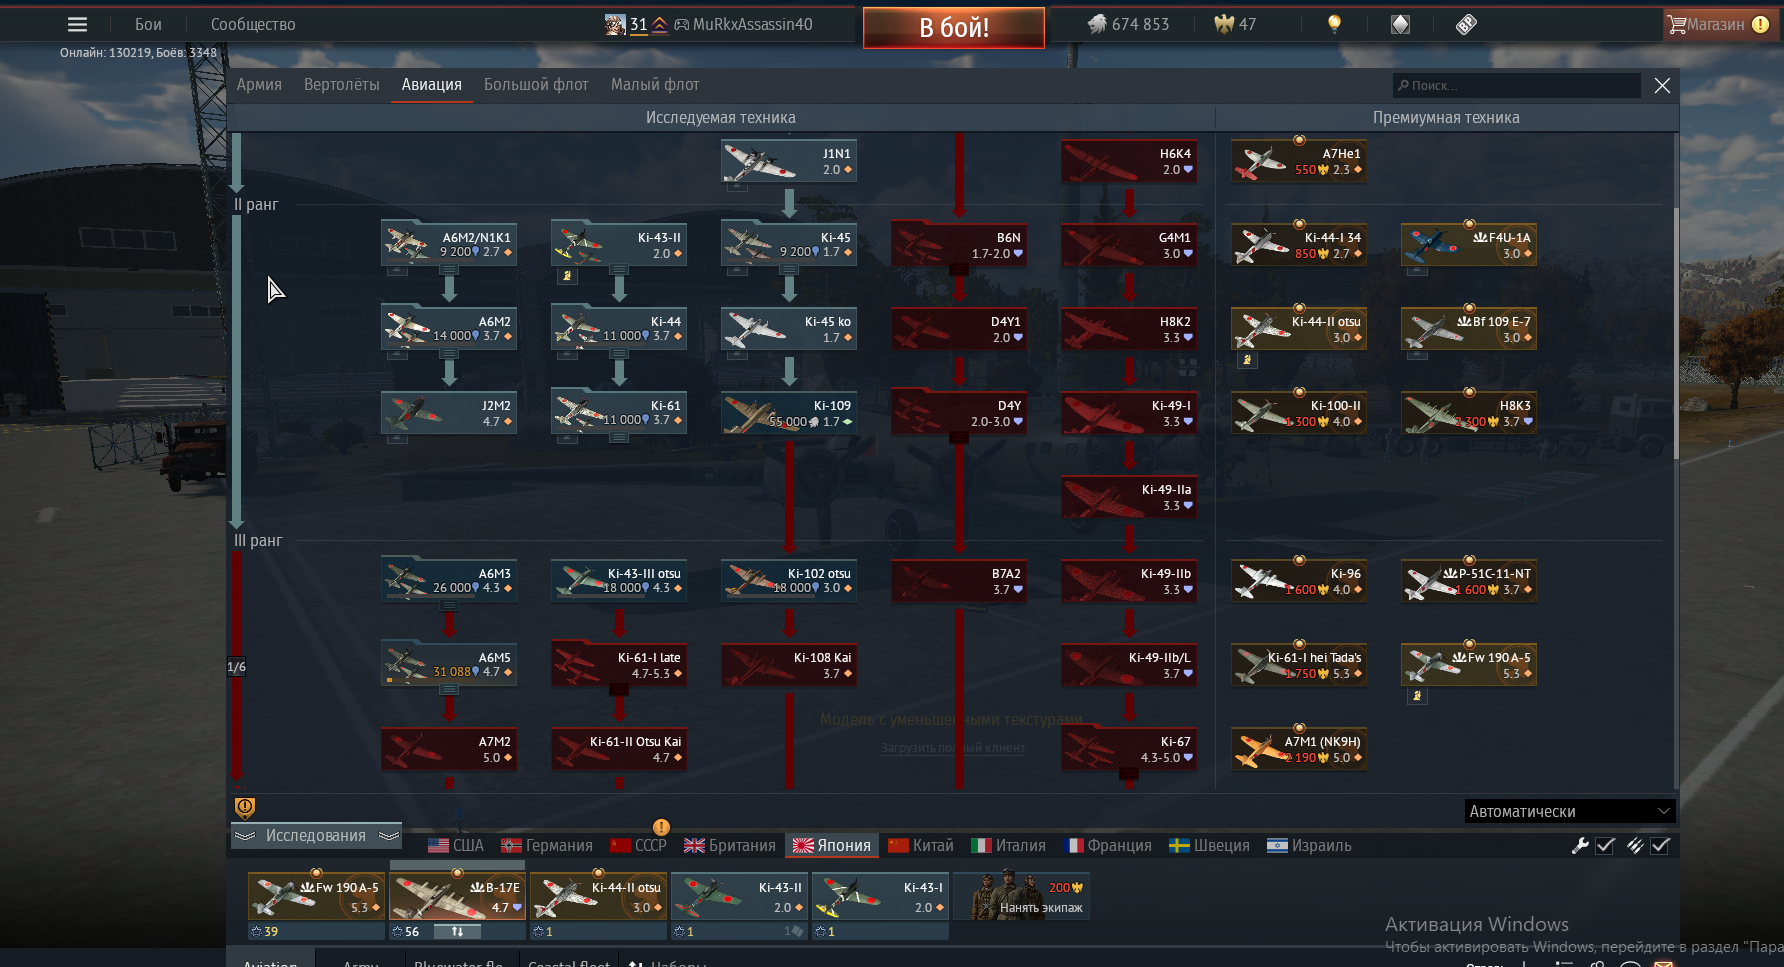
Task: Click the silver lions balance 674 853
Action: click(1128, 24)
